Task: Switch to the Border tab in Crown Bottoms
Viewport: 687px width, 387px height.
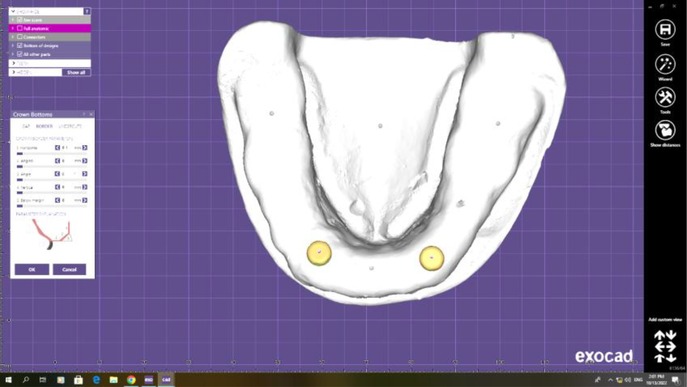Action: click(44, 126)
